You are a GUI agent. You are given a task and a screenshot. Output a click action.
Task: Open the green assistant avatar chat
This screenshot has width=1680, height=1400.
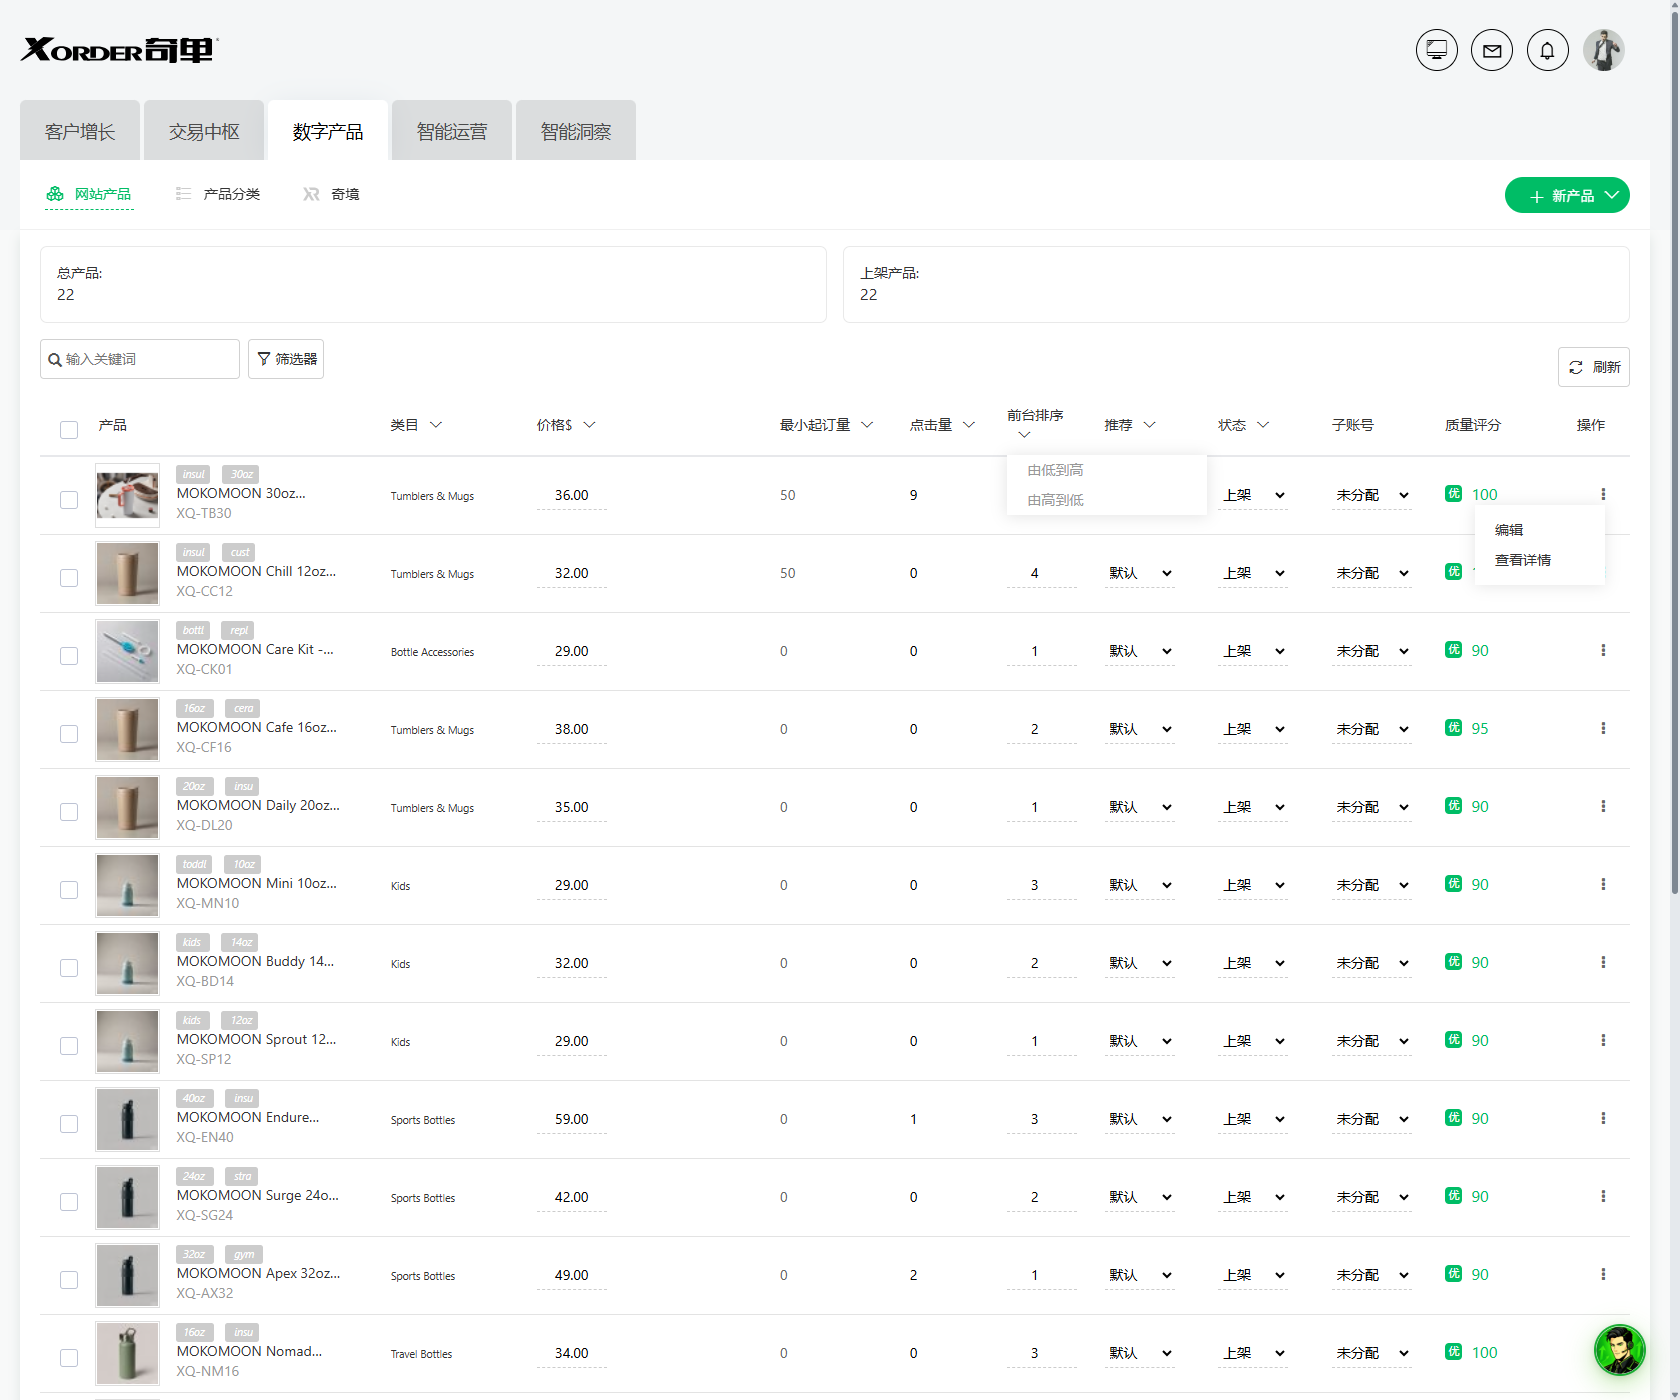(x=1620, y=1350)
